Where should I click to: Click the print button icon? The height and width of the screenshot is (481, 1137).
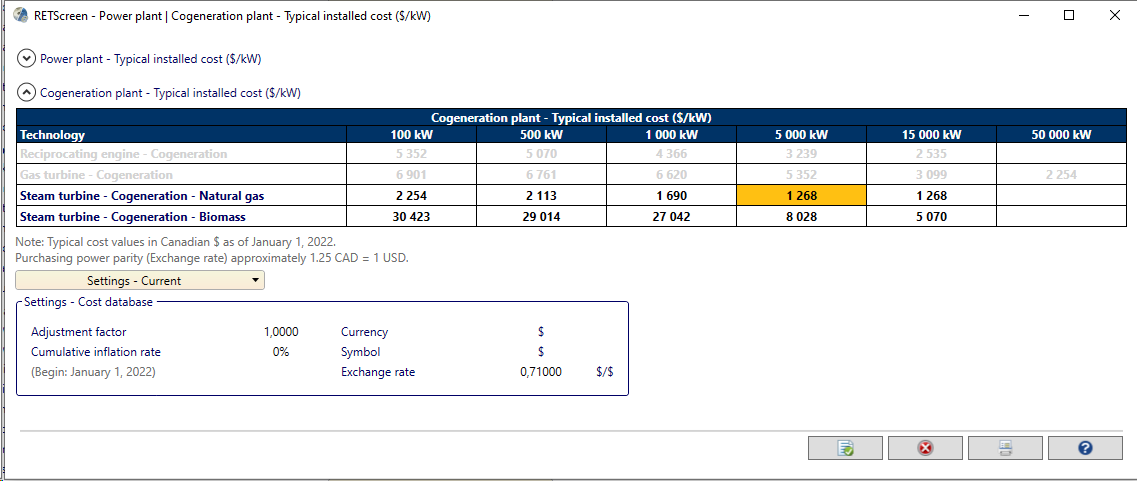pos(1005,448)
